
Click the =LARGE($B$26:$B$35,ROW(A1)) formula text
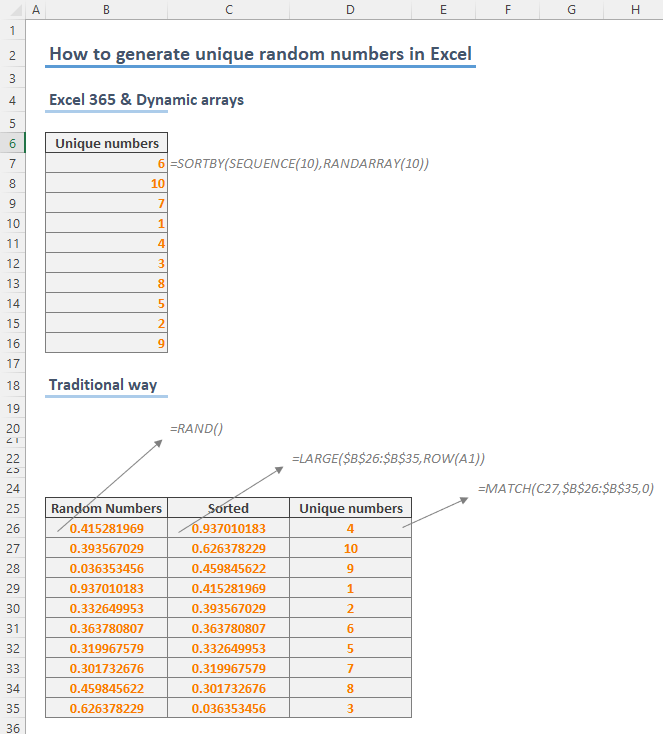pos(389,458)
